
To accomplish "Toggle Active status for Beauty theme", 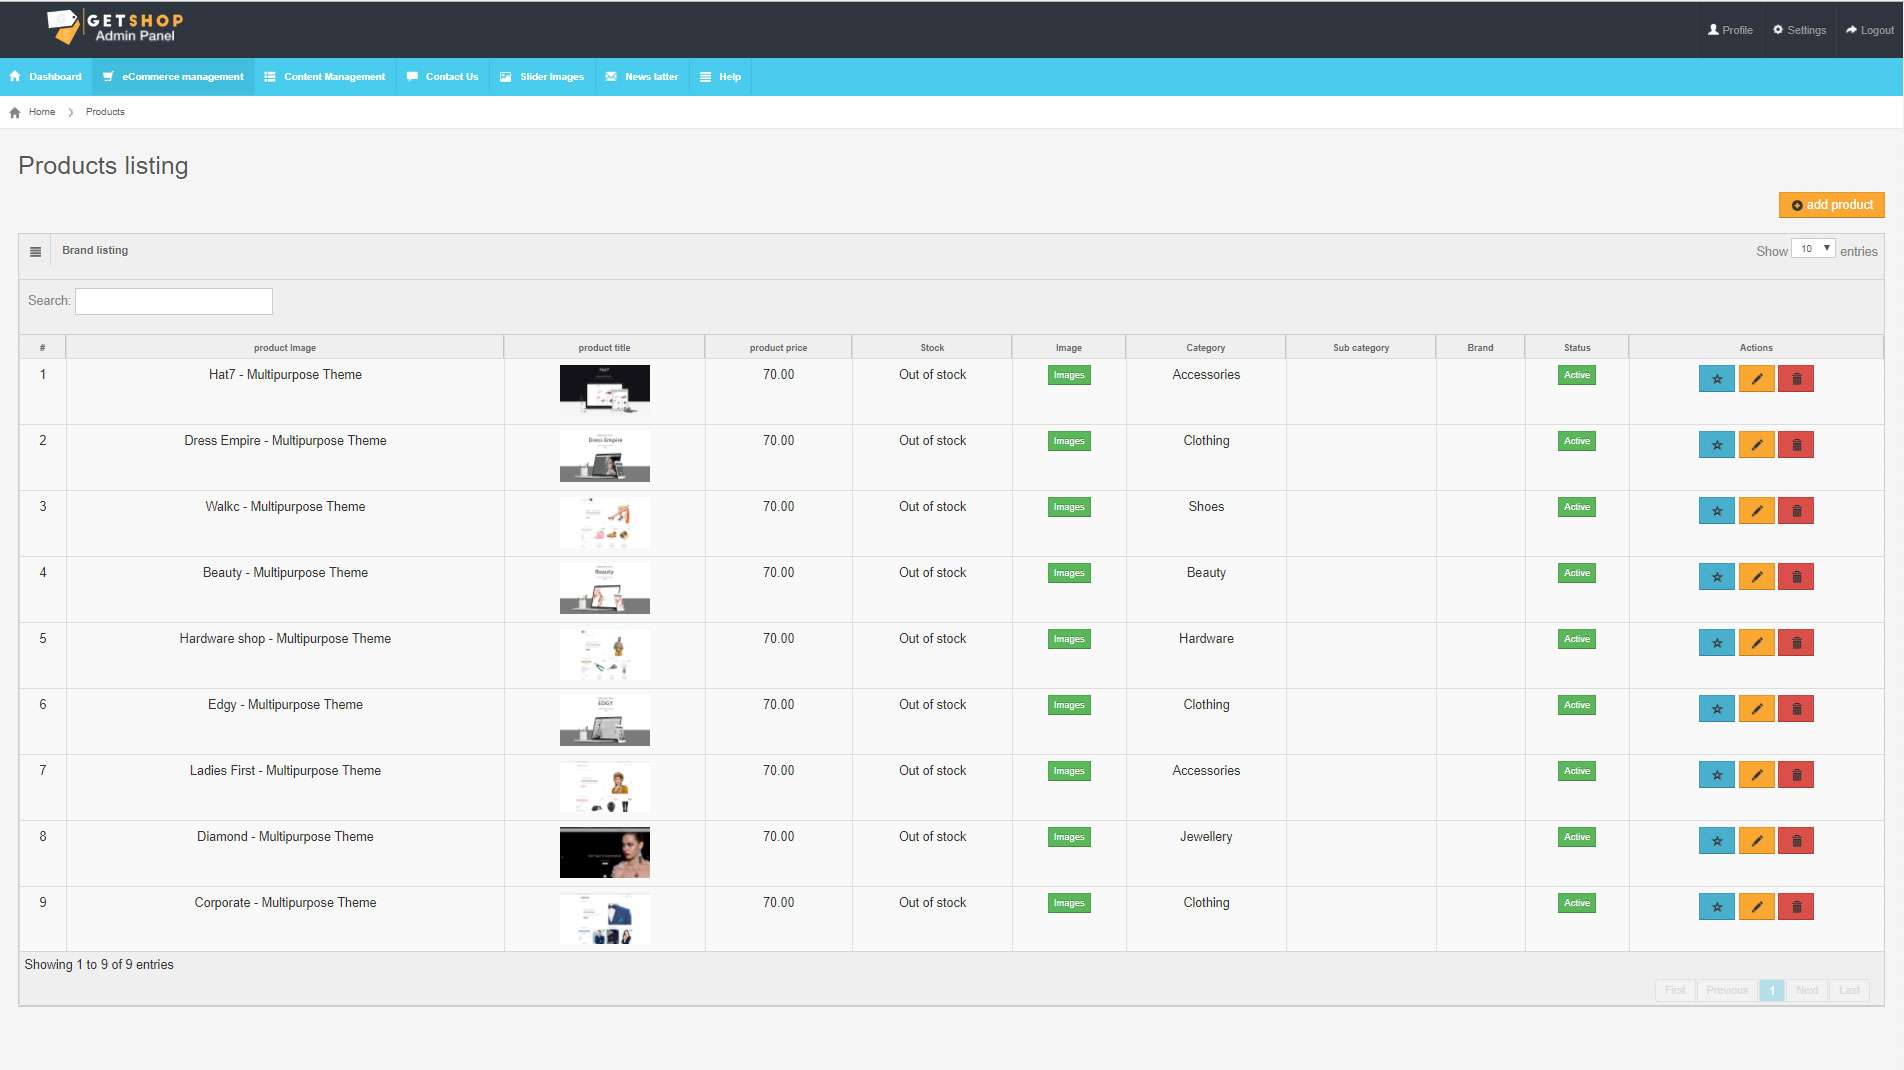I will tap(1576, 573).
